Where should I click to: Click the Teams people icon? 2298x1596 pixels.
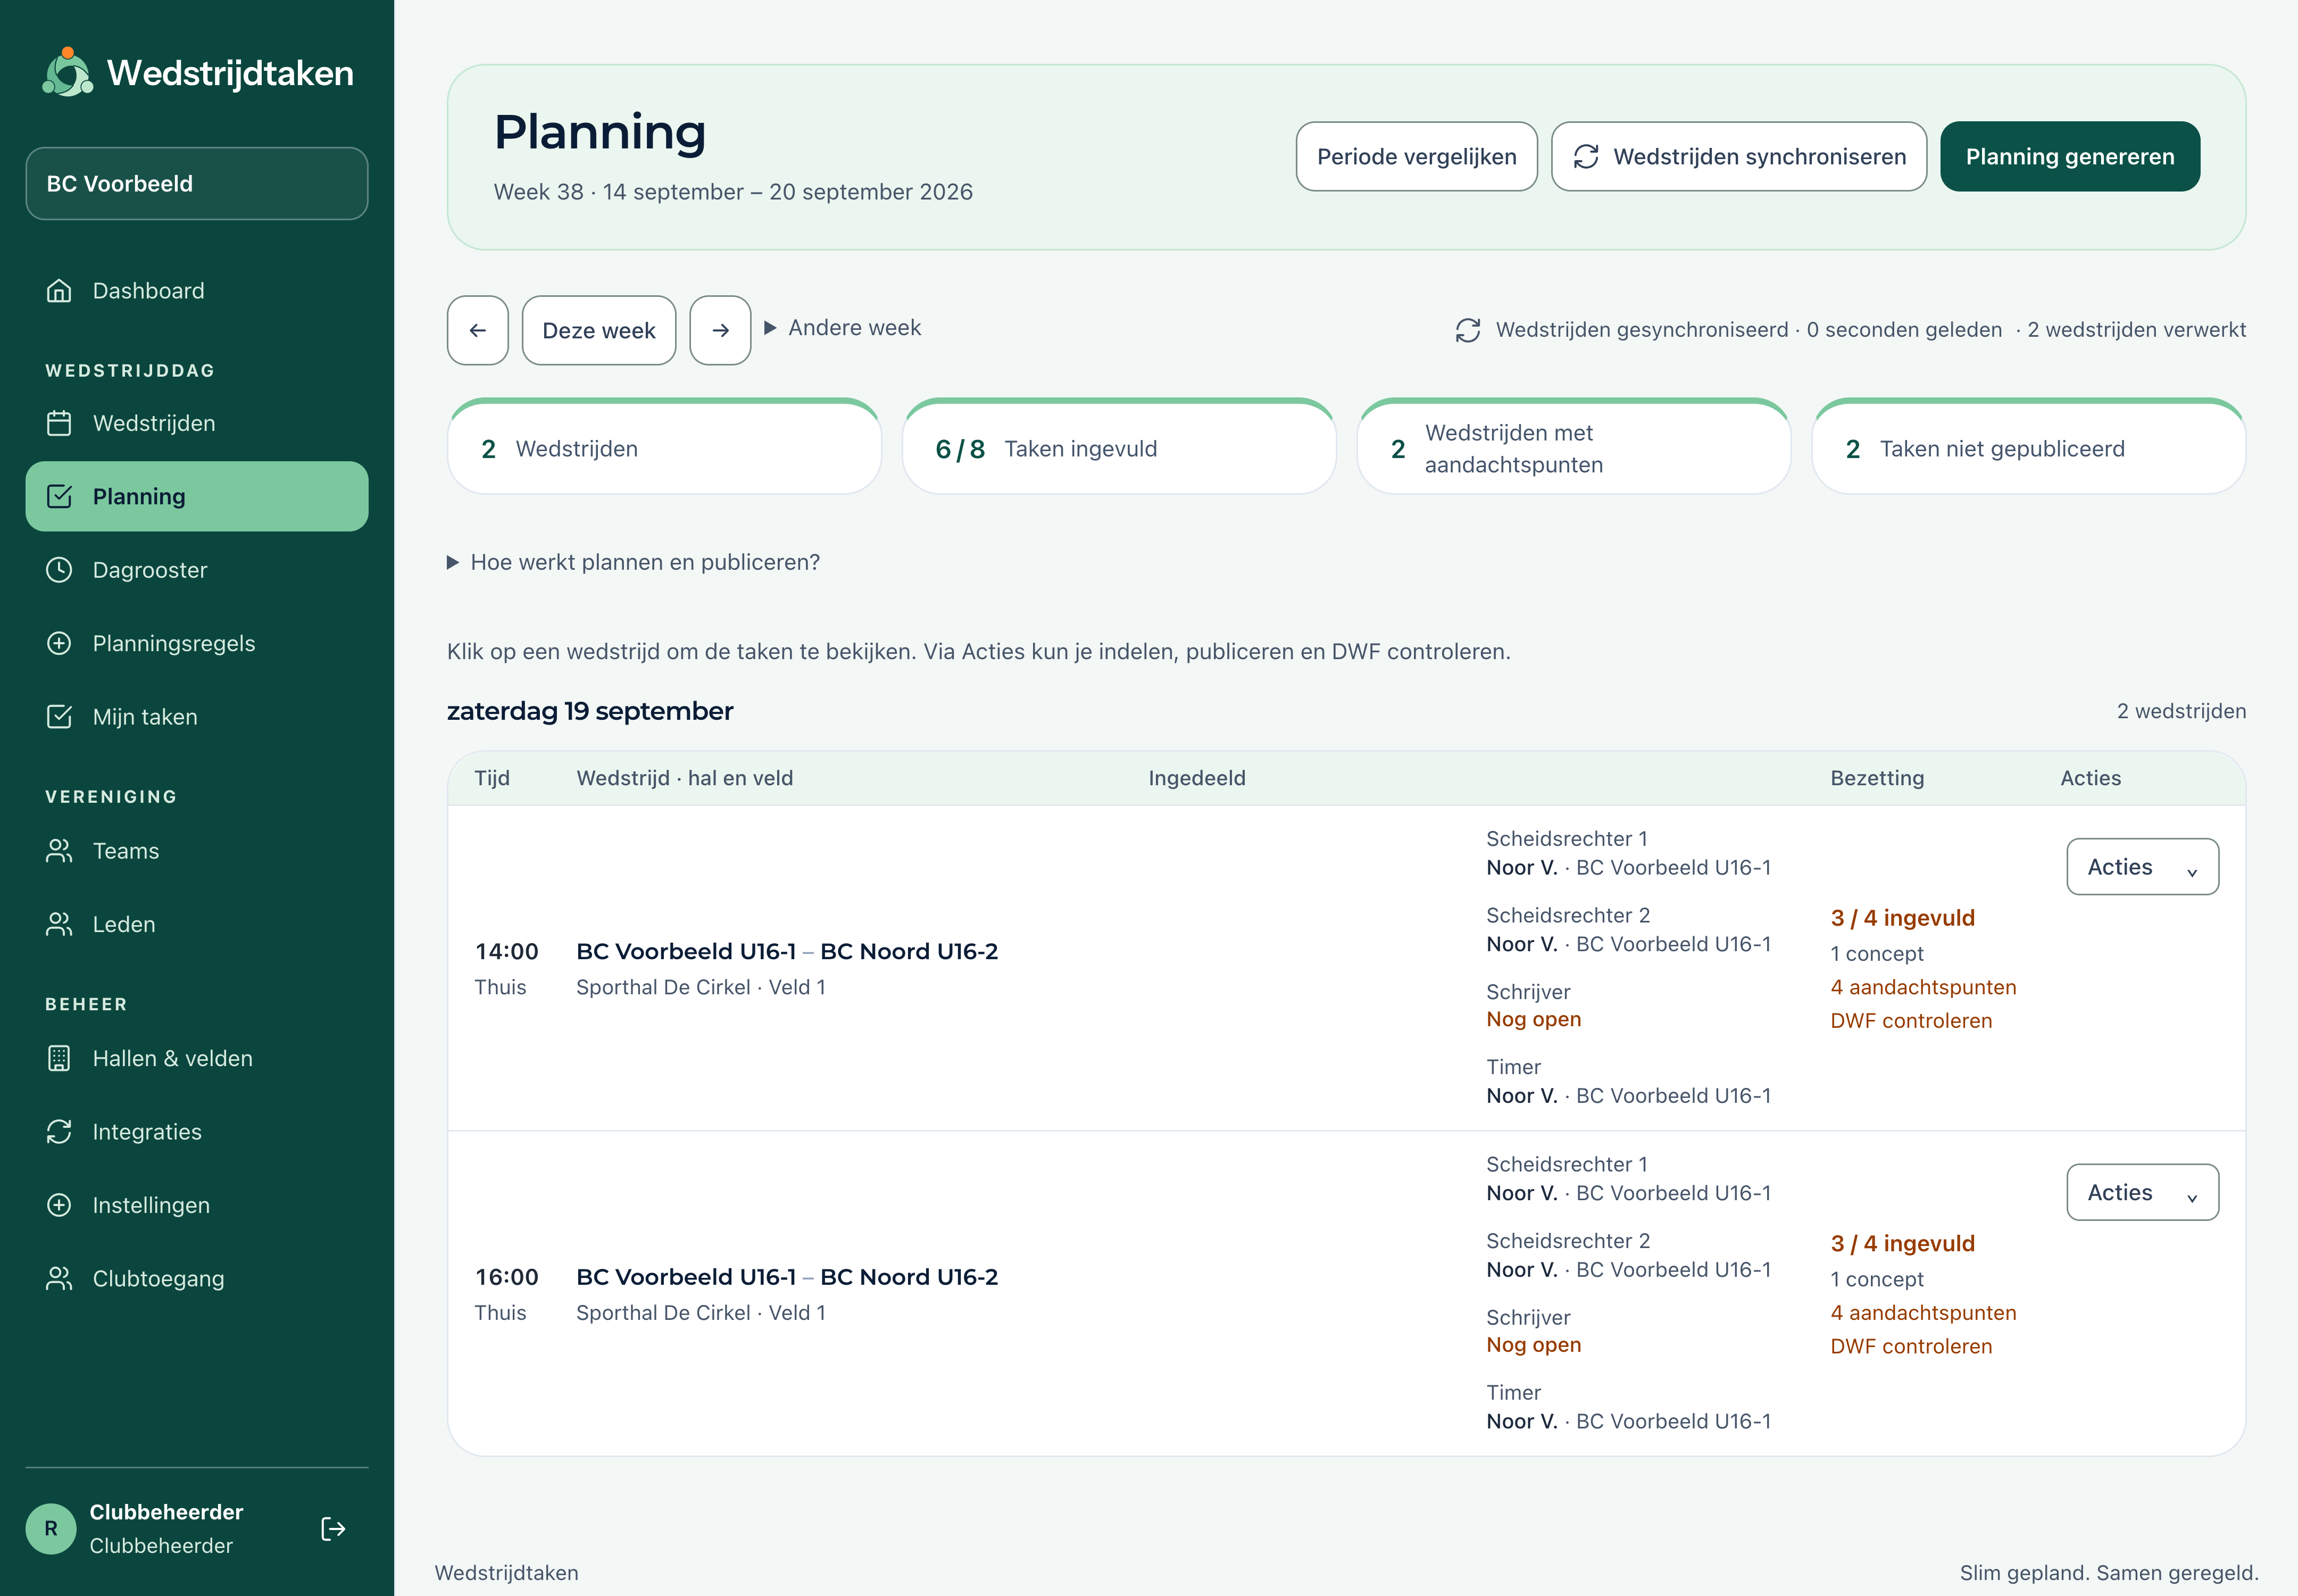point(59,851)
